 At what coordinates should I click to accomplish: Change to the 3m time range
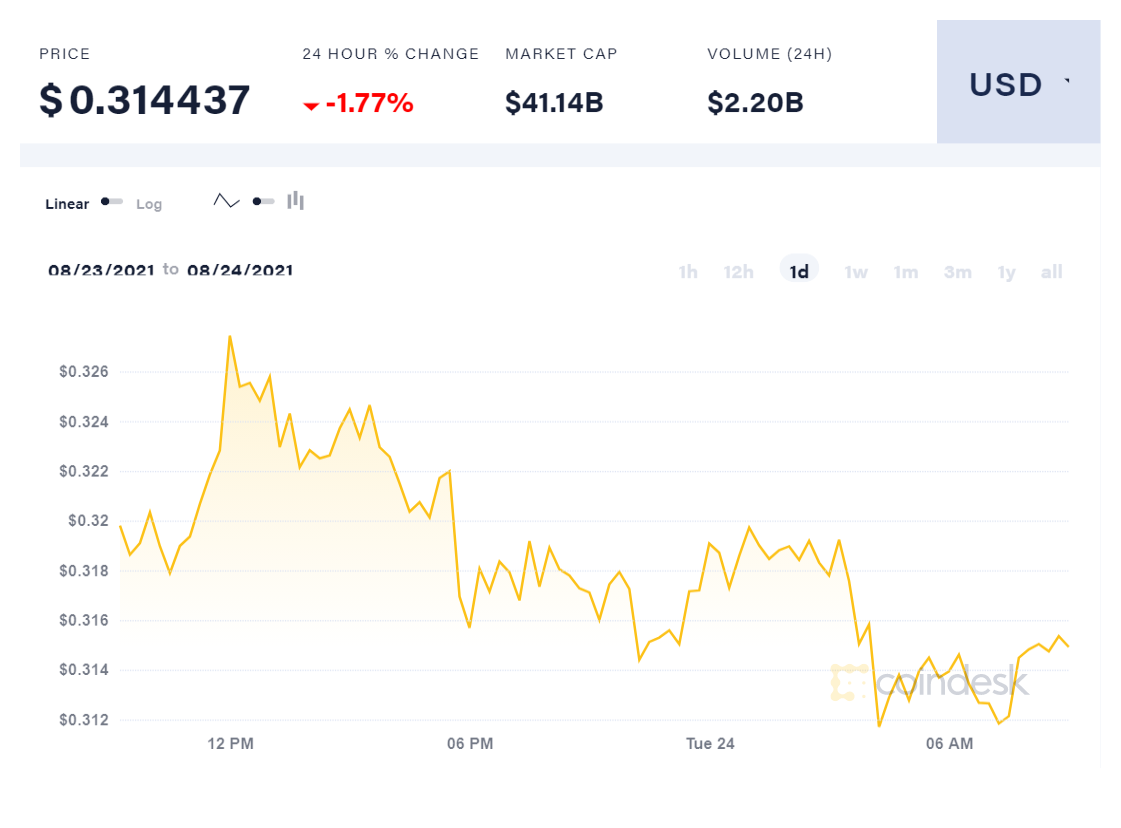point(957,272)
